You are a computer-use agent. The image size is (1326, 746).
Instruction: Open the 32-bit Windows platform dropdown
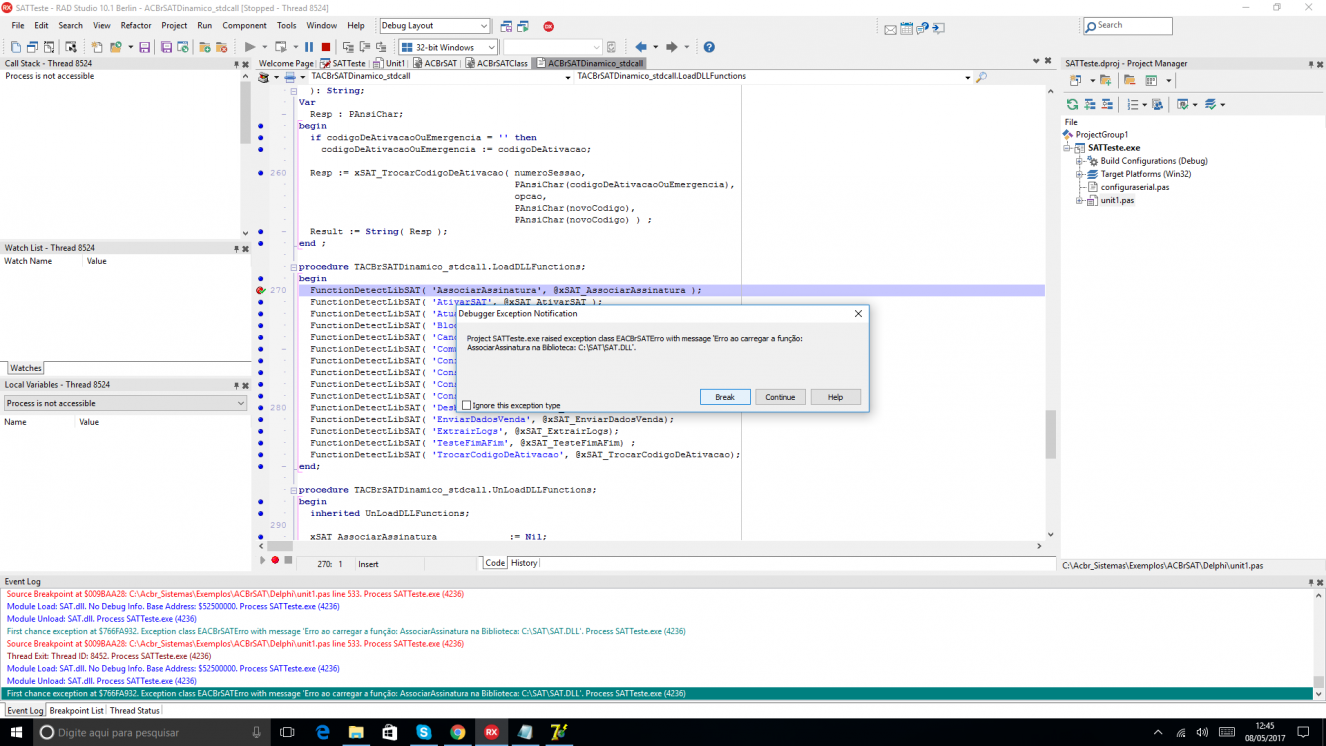tap(491, 47)
